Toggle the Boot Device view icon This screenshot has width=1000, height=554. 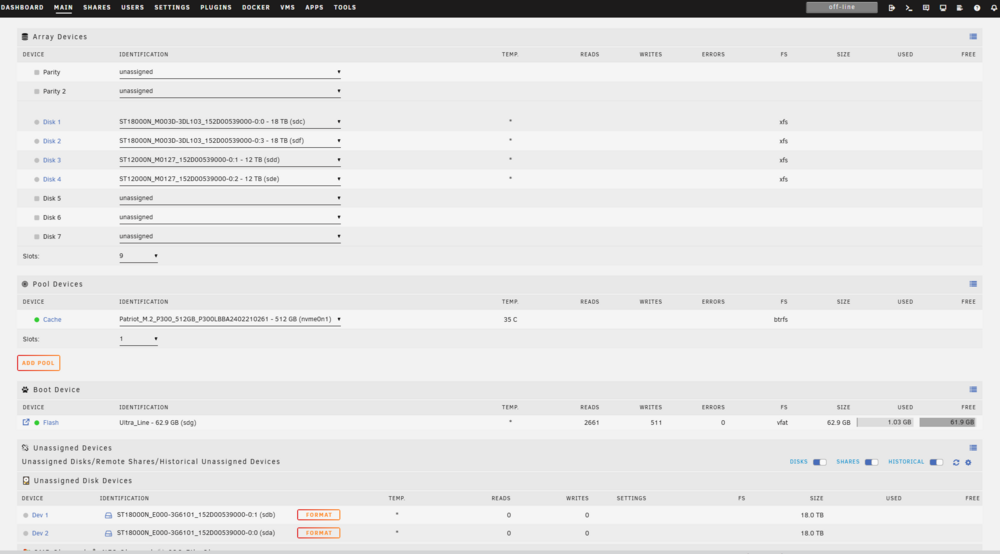pos(973,389)
